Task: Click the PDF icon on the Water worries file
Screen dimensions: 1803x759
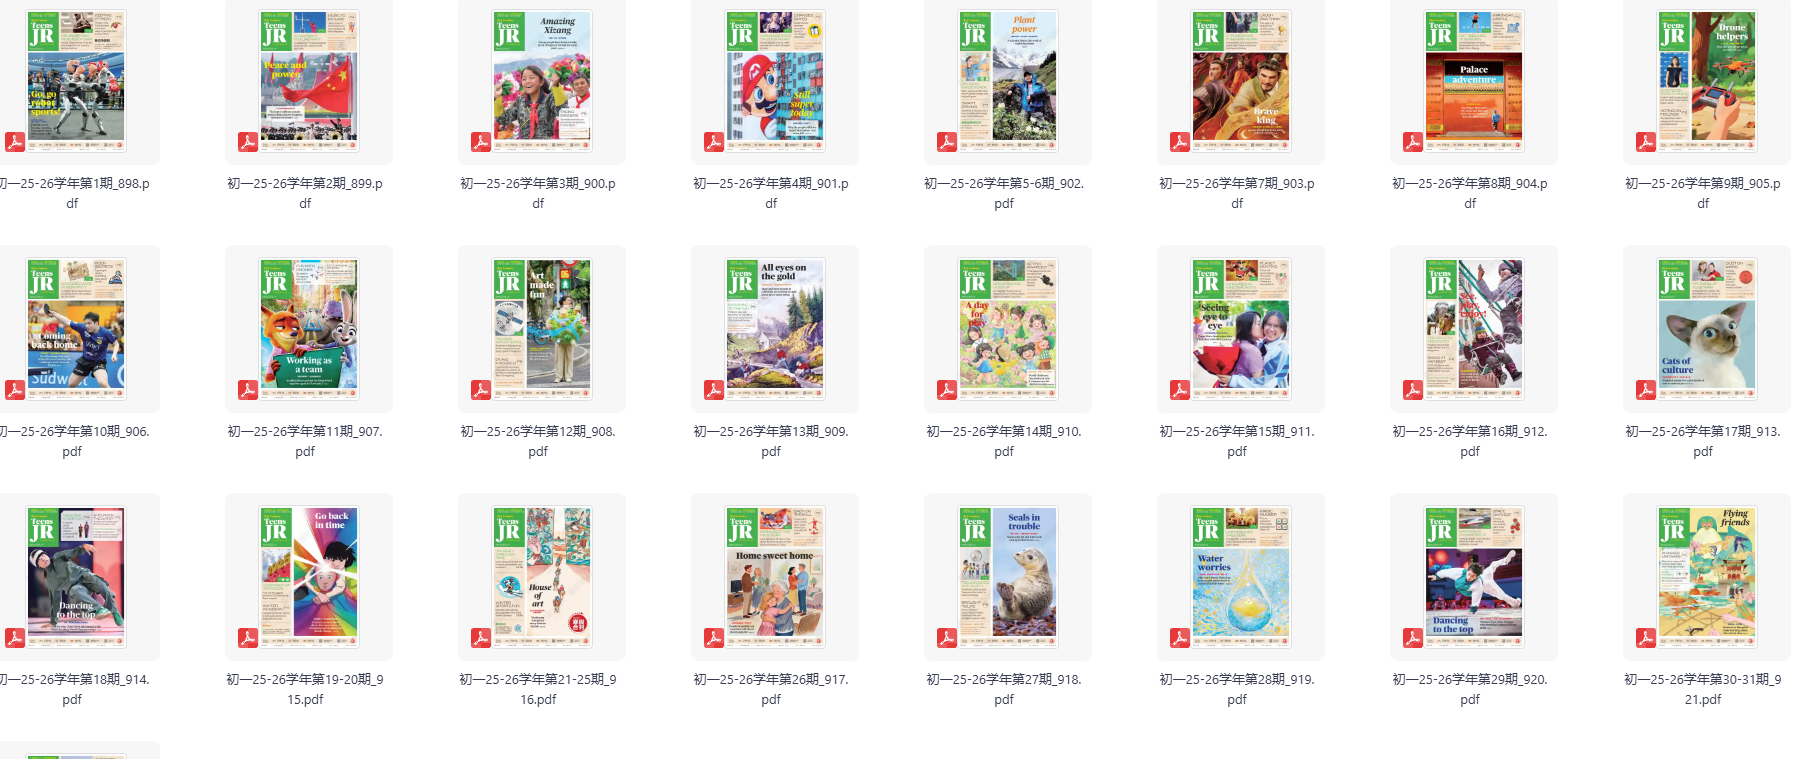Action: point(1179,638)
